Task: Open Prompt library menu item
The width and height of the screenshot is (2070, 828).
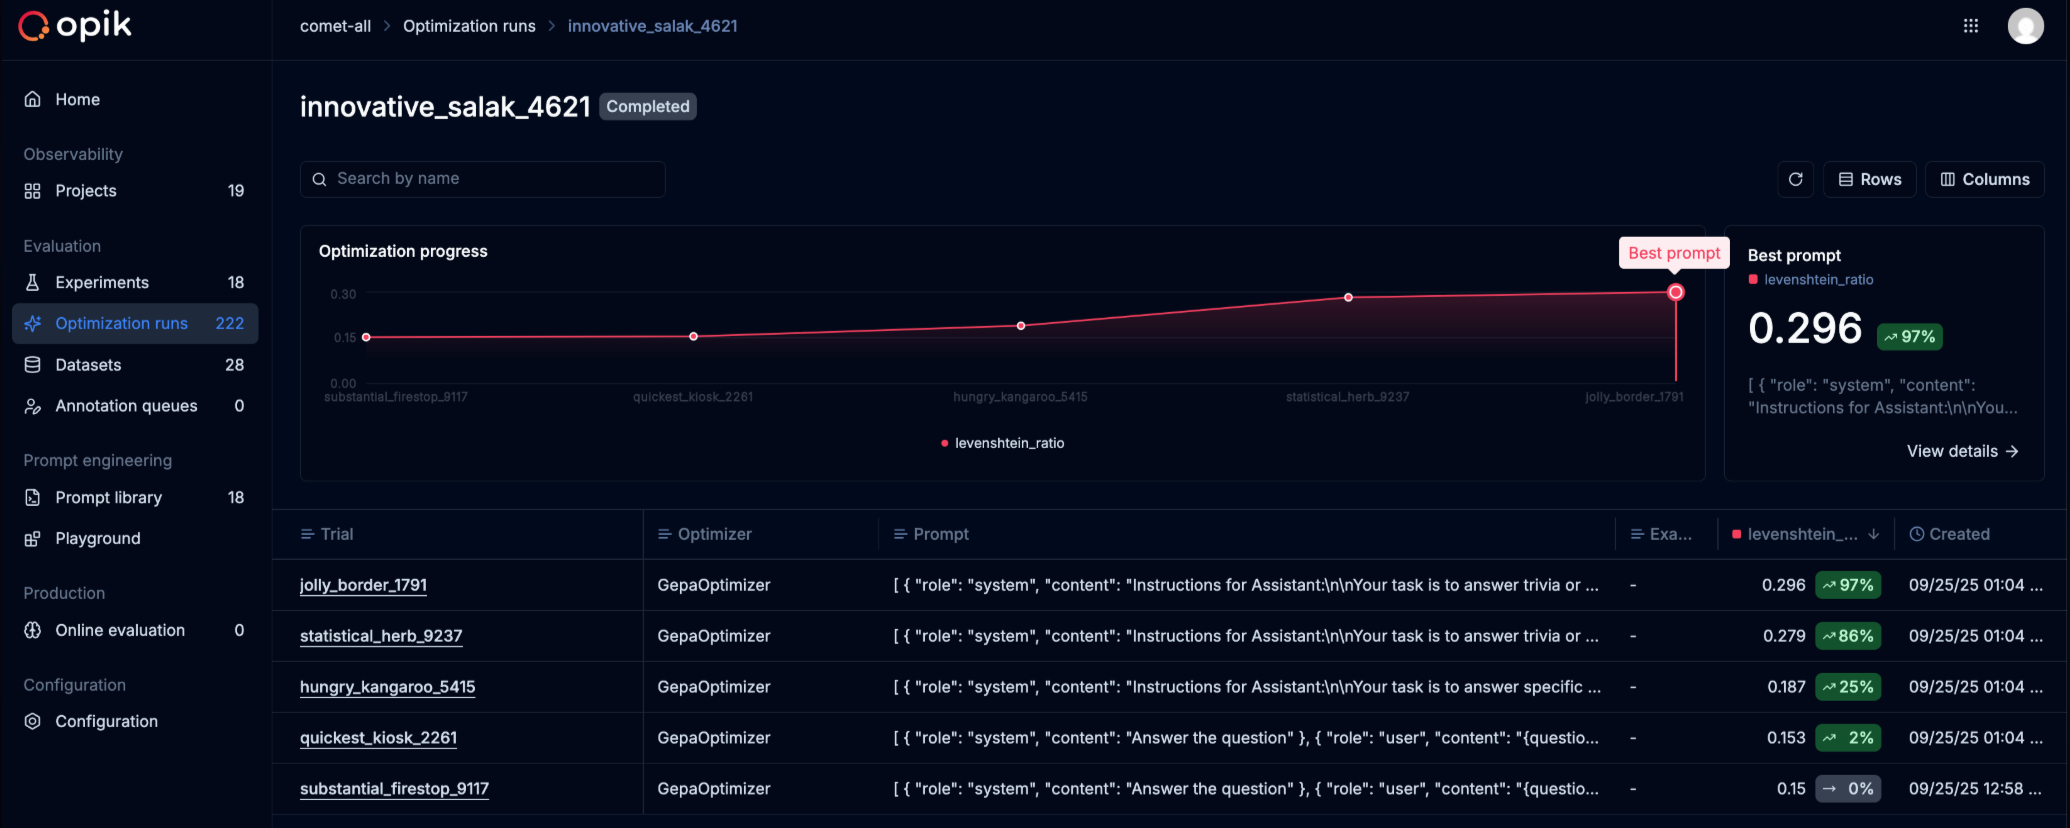Action: pyautogui.click(x=108, y=497)
